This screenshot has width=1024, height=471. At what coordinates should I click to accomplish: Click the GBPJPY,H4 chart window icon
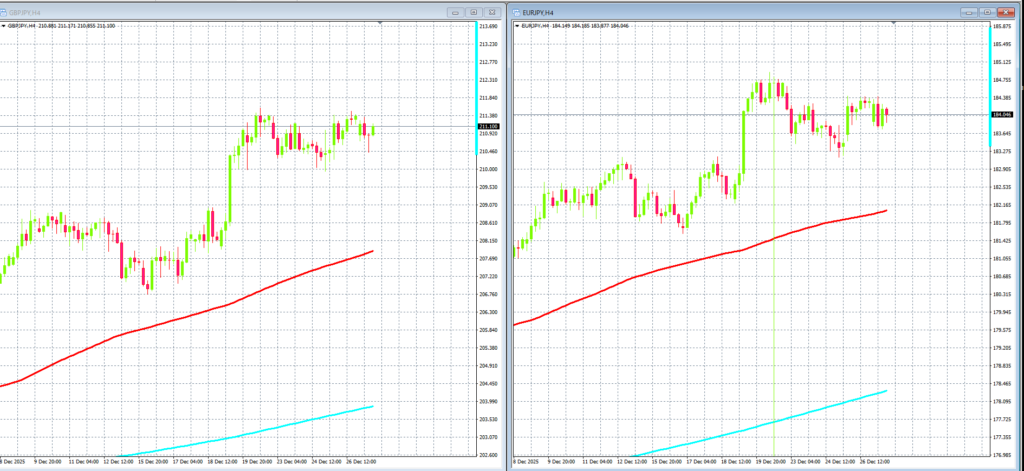5,11
